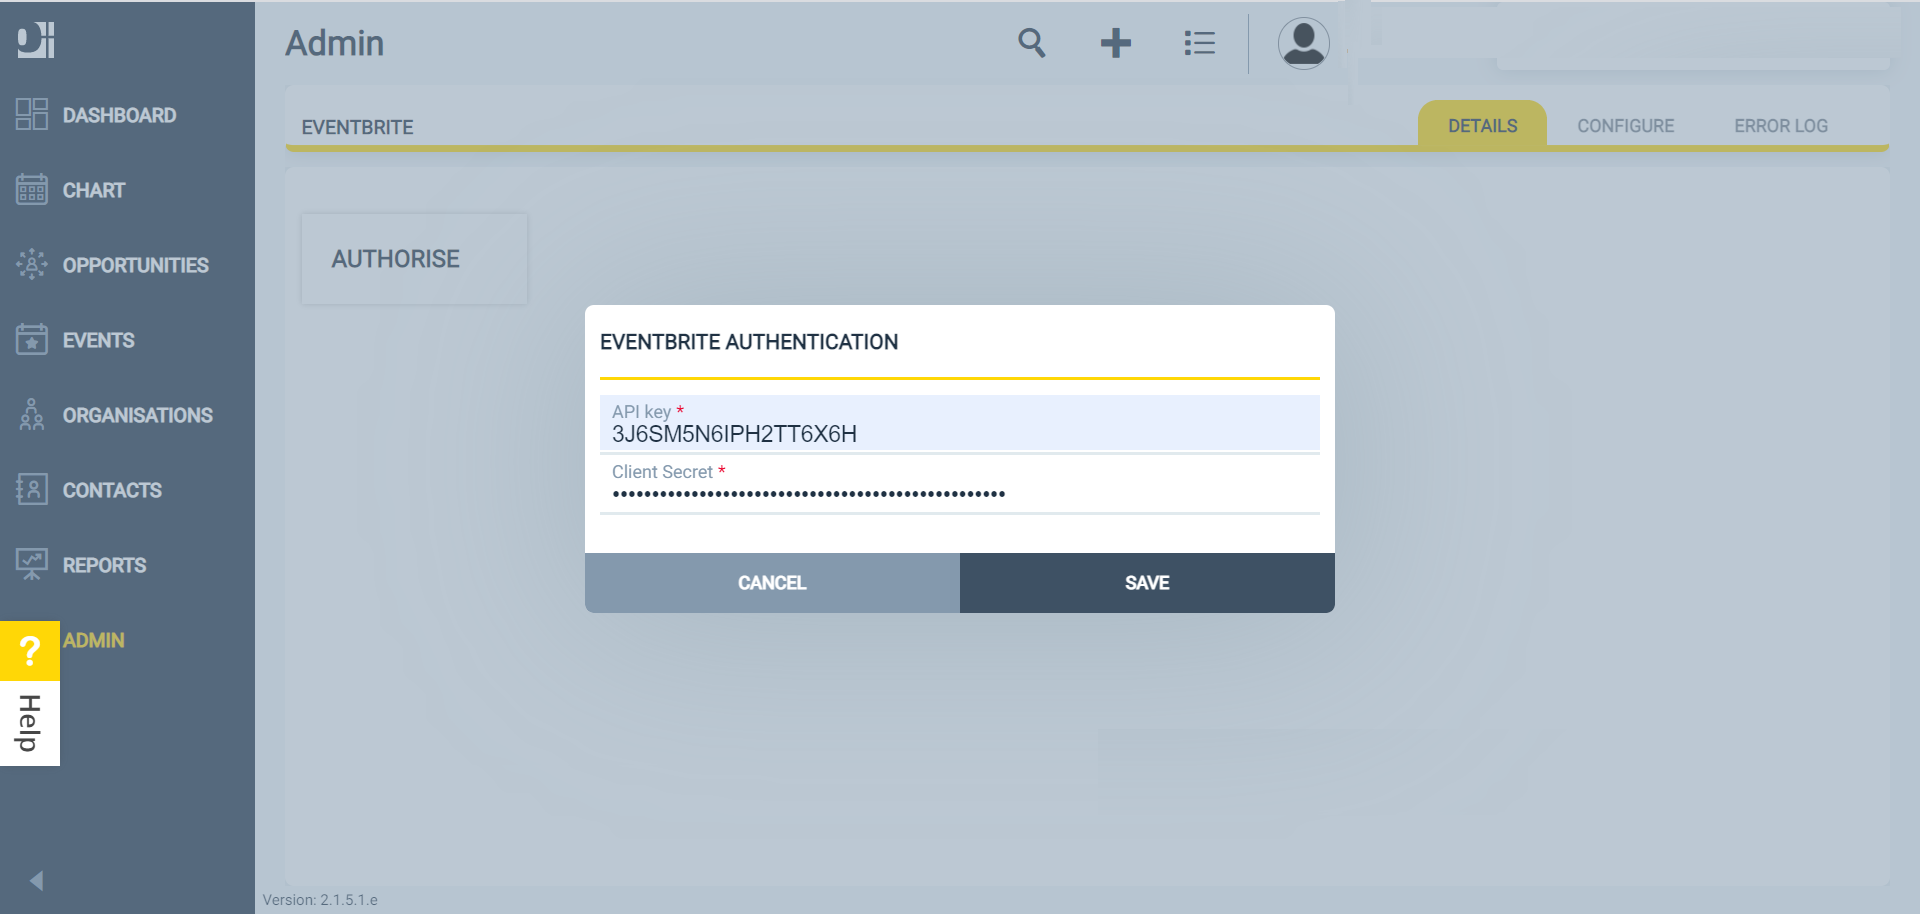Click the Organisations people icon
The image size is (1920, 914).
(x=32, y=414)
